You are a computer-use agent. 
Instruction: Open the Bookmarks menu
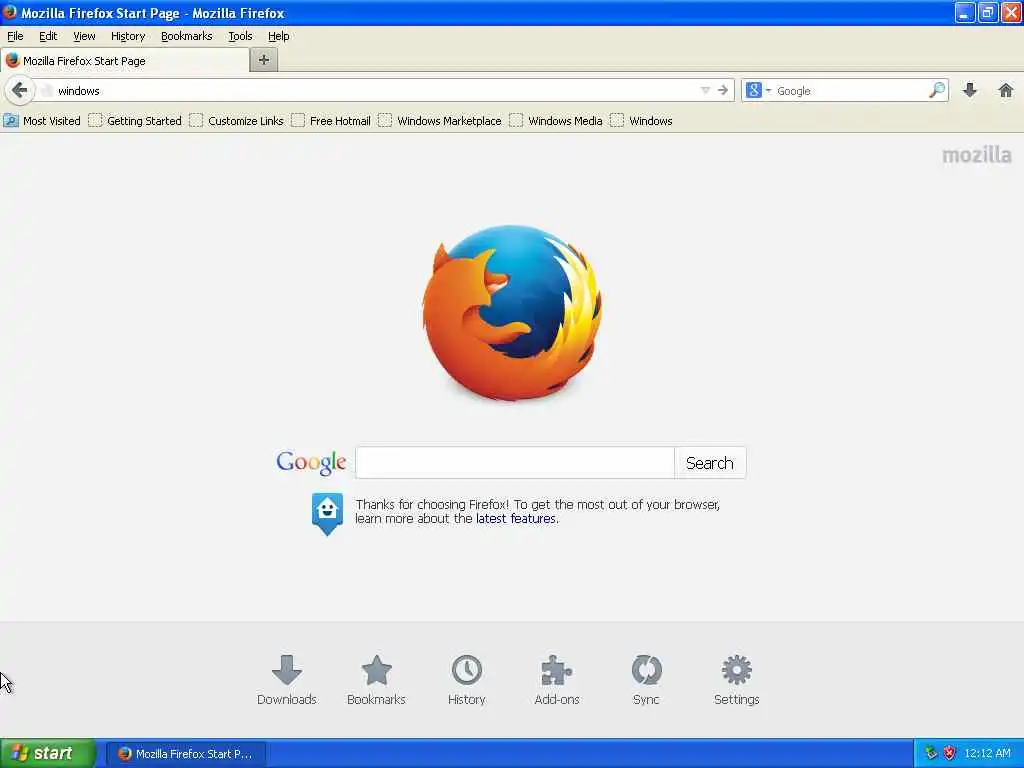point(187,36)
